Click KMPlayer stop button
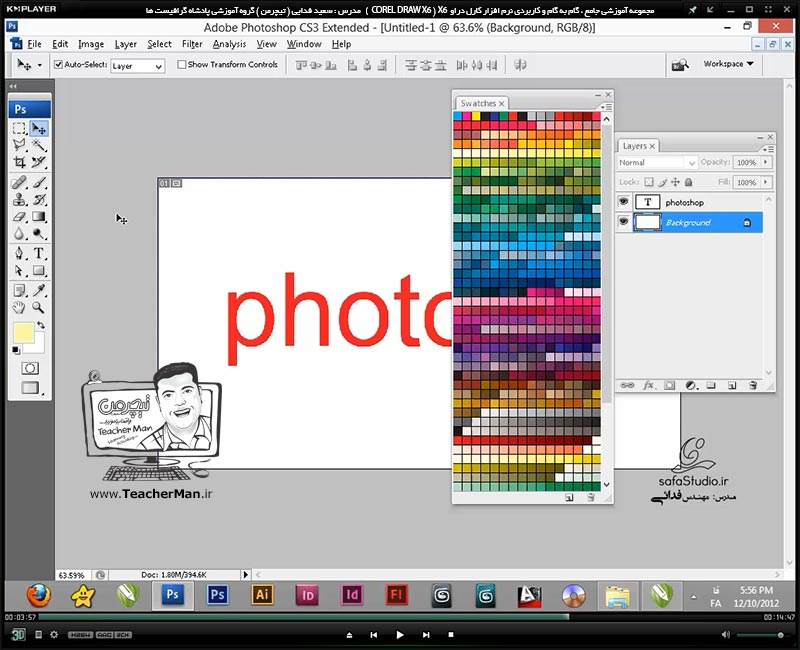The image size is (800, 650). pos(451,635)
